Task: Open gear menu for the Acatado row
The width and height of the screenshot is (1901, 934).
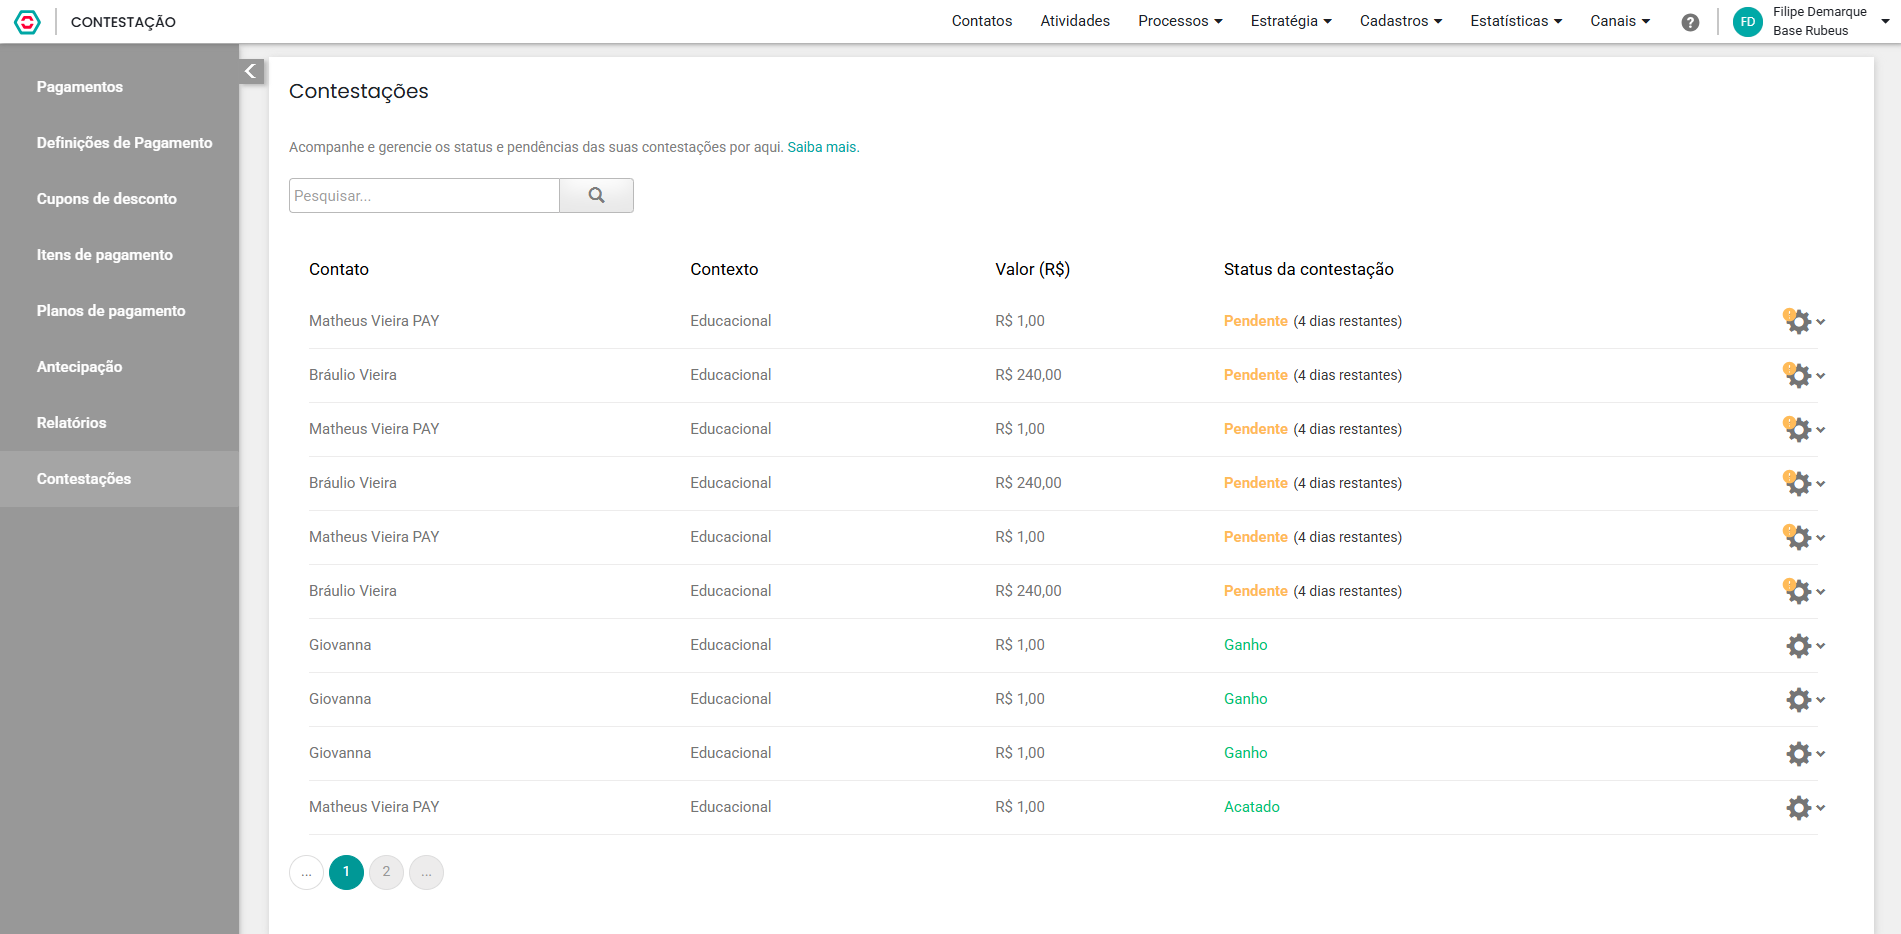Action: [1805, 807]
